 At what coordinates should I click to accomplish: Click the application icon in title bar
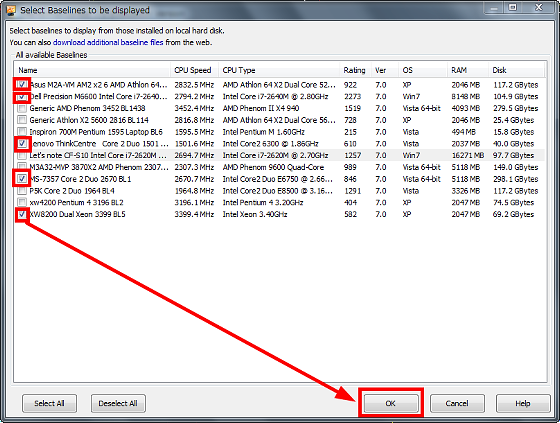coord(10,10)
